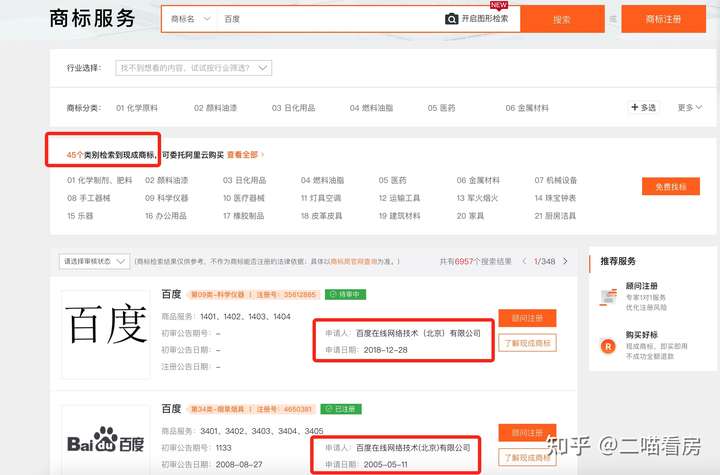Image resolution: width=720 pixels, height=475 pixels.
Task: Filter by category 03 日化用品 in 商标分类
Action: click(x=293, y=108)
